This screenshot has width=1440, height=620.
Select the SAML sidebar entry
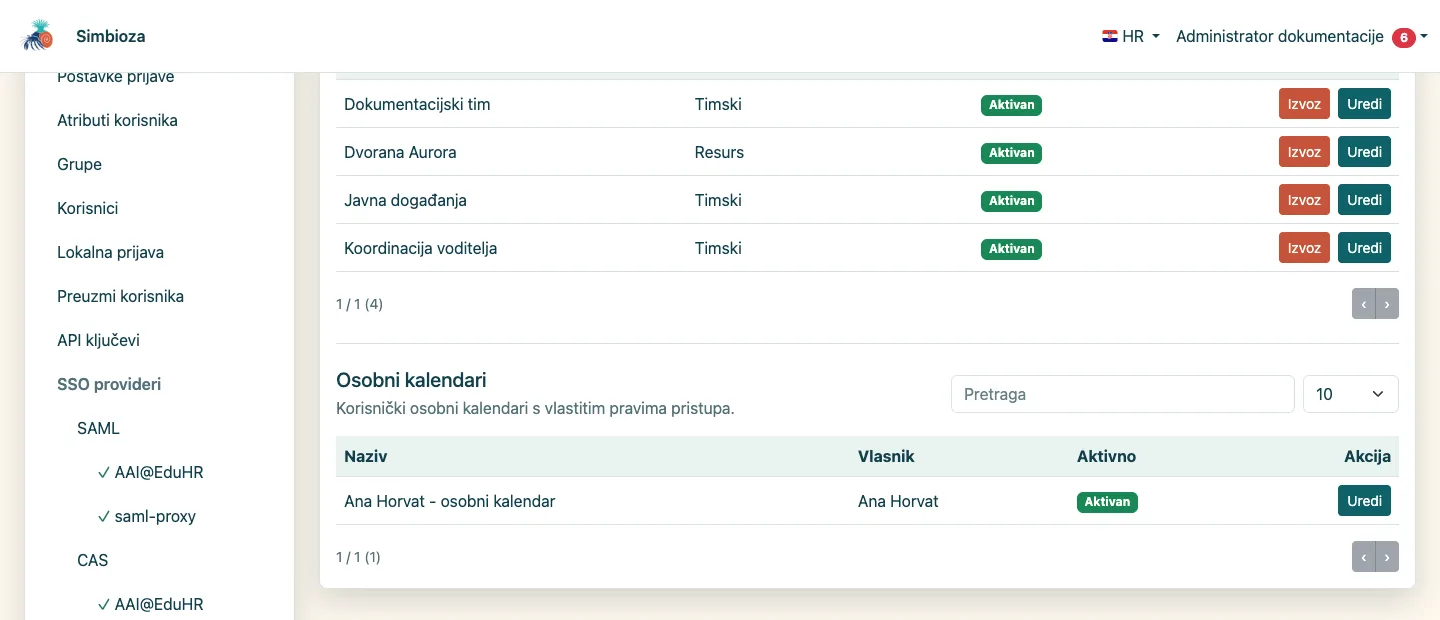[x=98, y=428]
